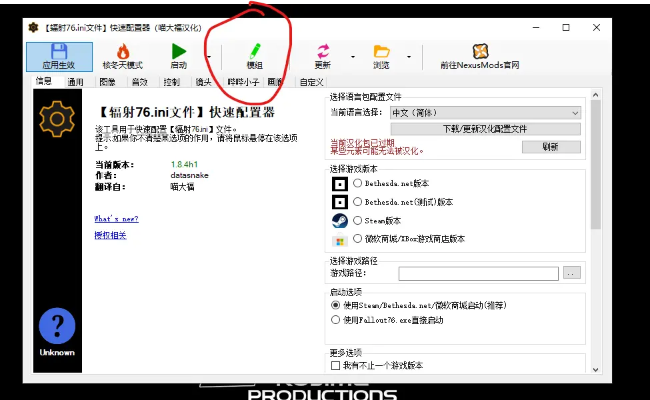Select launch via Steam/Bethesda.net/微软商城 option
650x400 pixels.
(x=335, y=305)
